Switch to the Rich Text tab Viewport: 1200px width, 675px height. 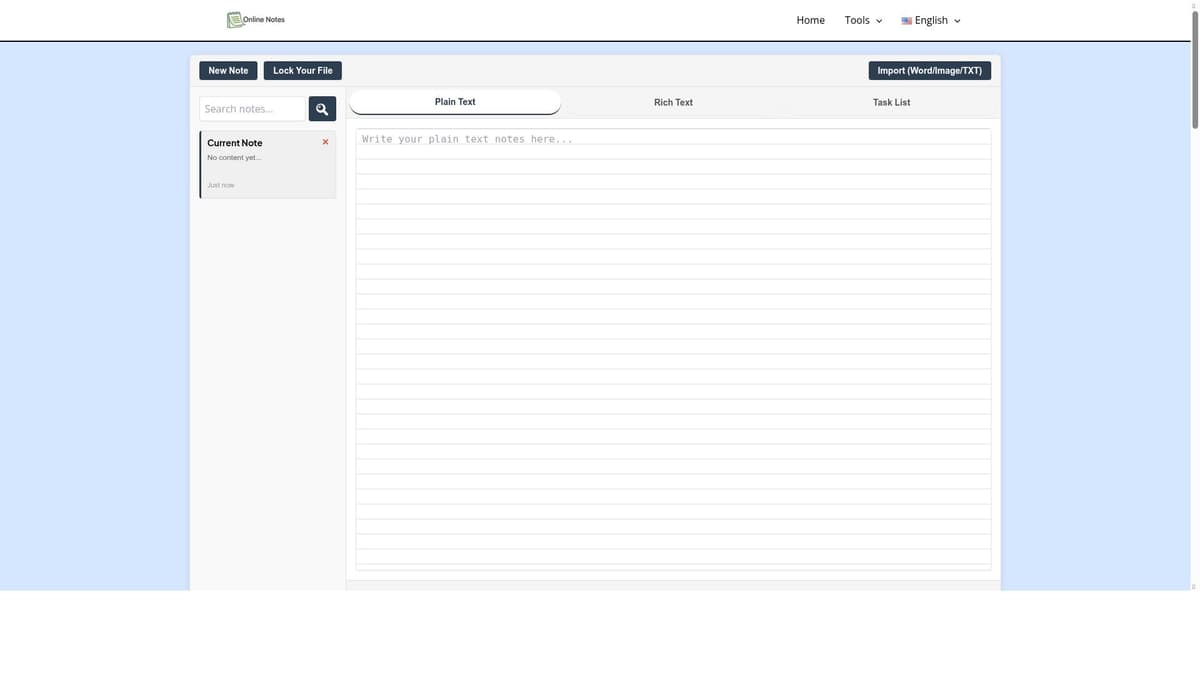coord(673,100)
